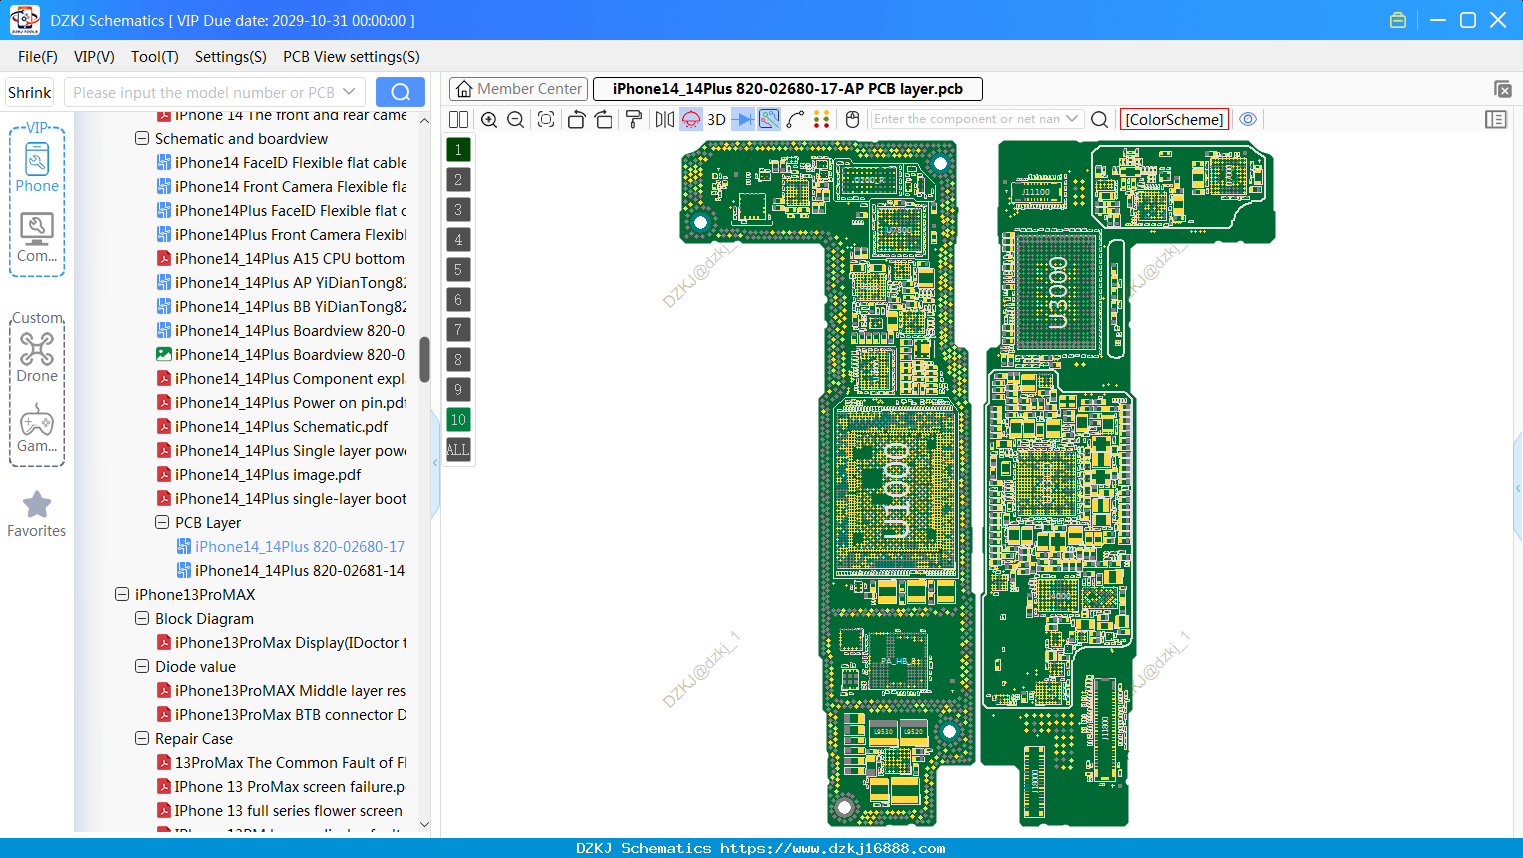Open the right side panel icon
1523x858 pixels.
1496,119
